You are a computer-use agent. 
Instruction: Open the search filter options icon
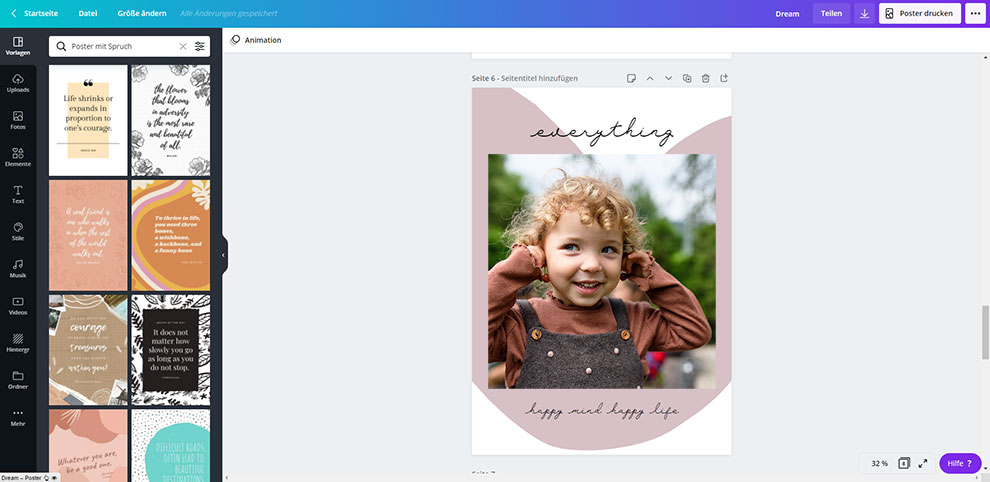point(200,46)
